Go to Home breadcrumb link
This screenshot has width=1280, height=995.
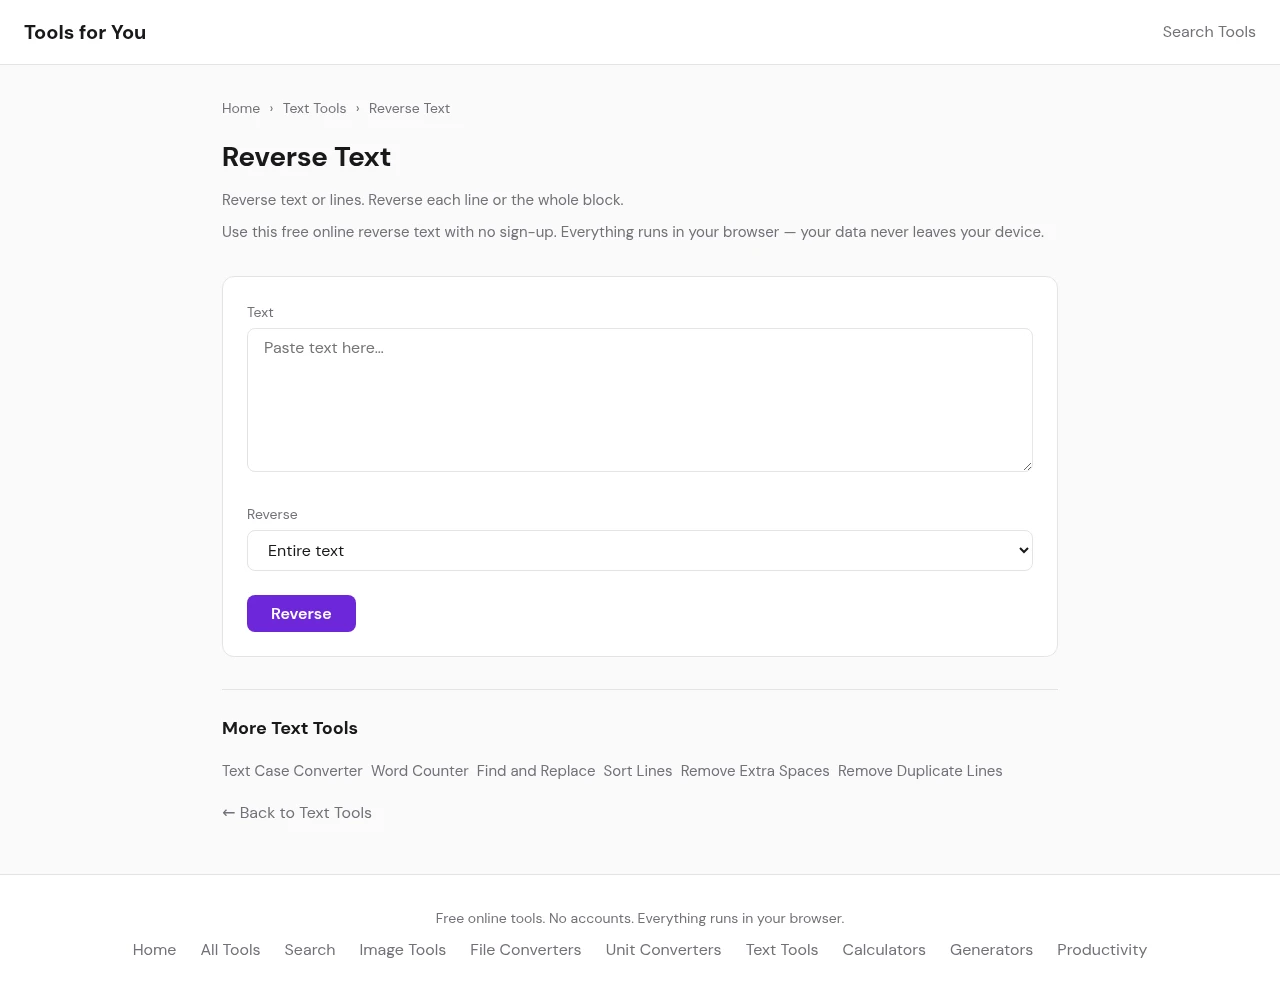[241, 108]
